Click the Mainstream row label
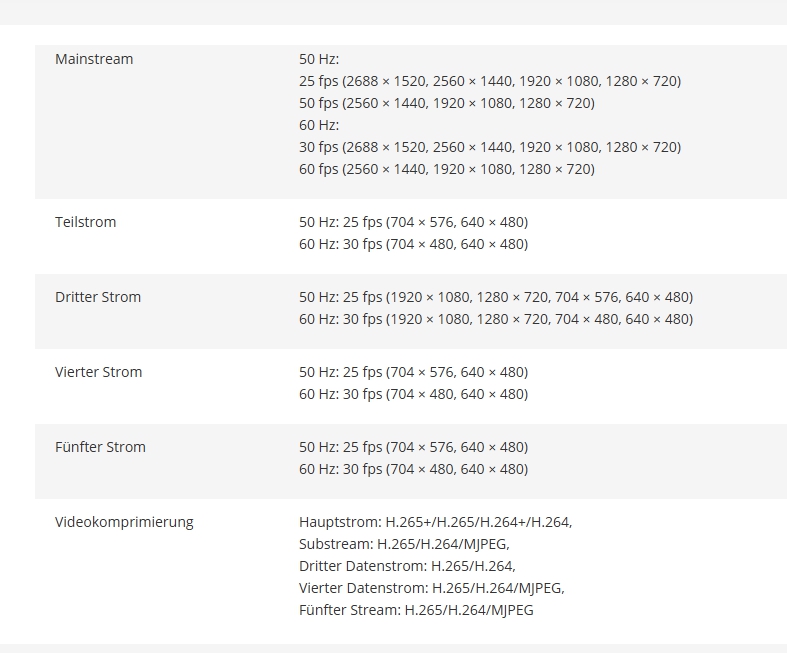787x653 pixels. click(x=94, y=59)
